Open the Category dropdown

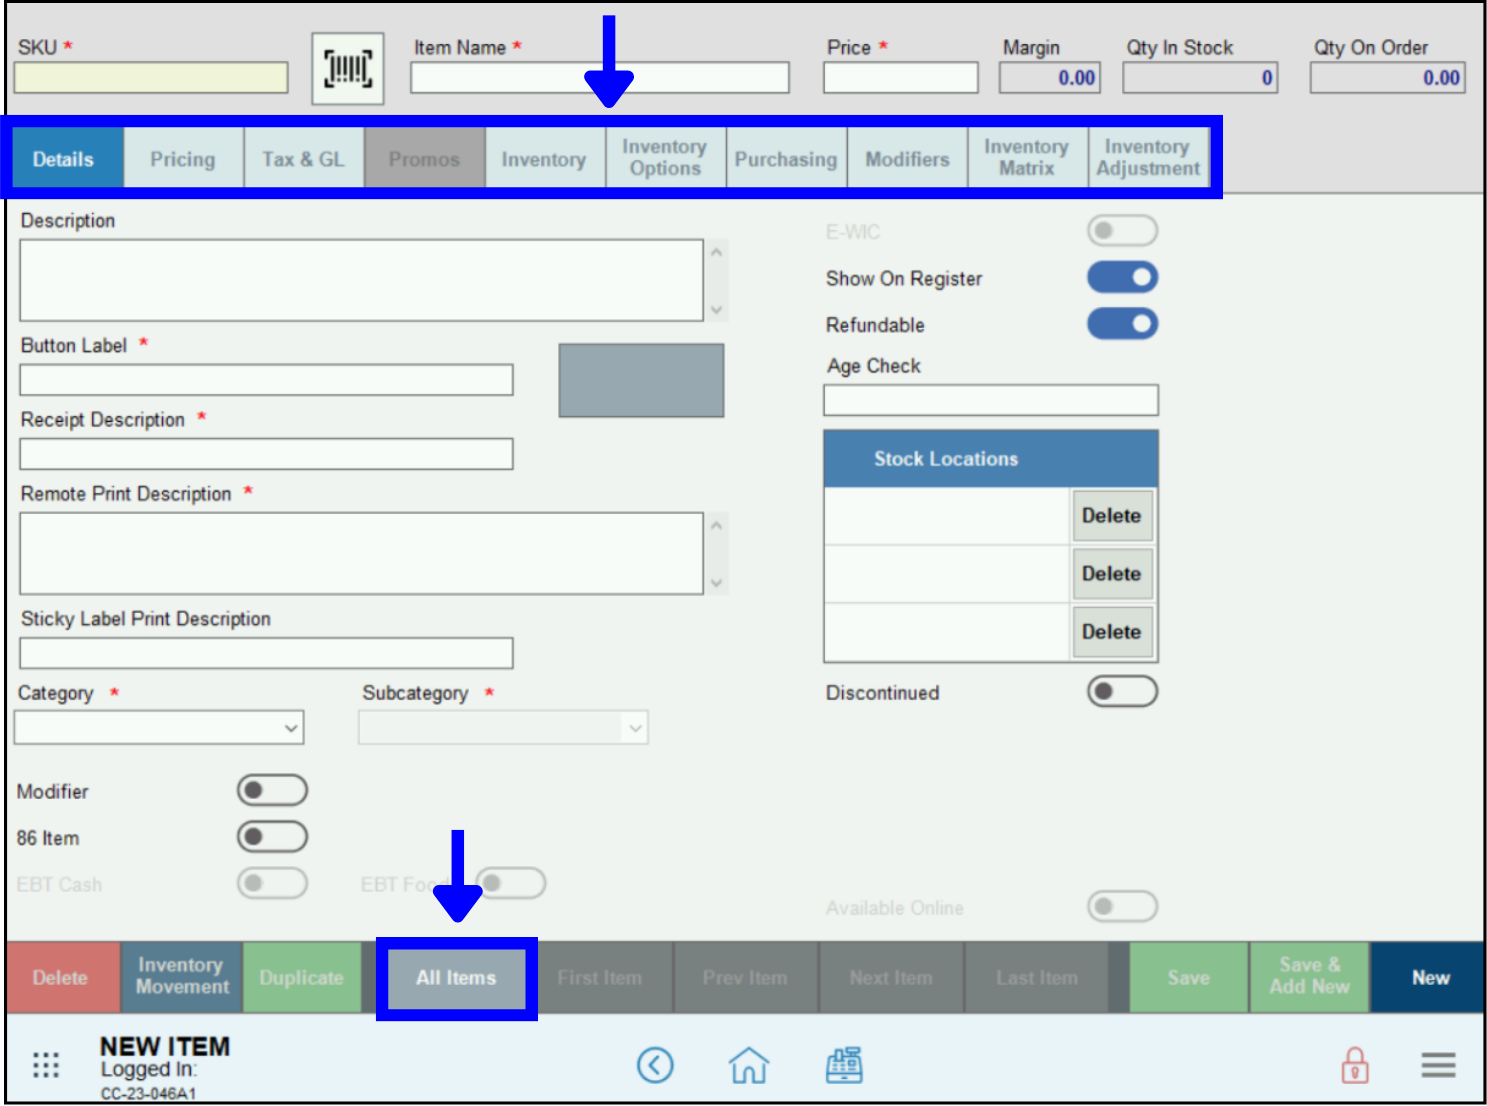pos(159,727)
